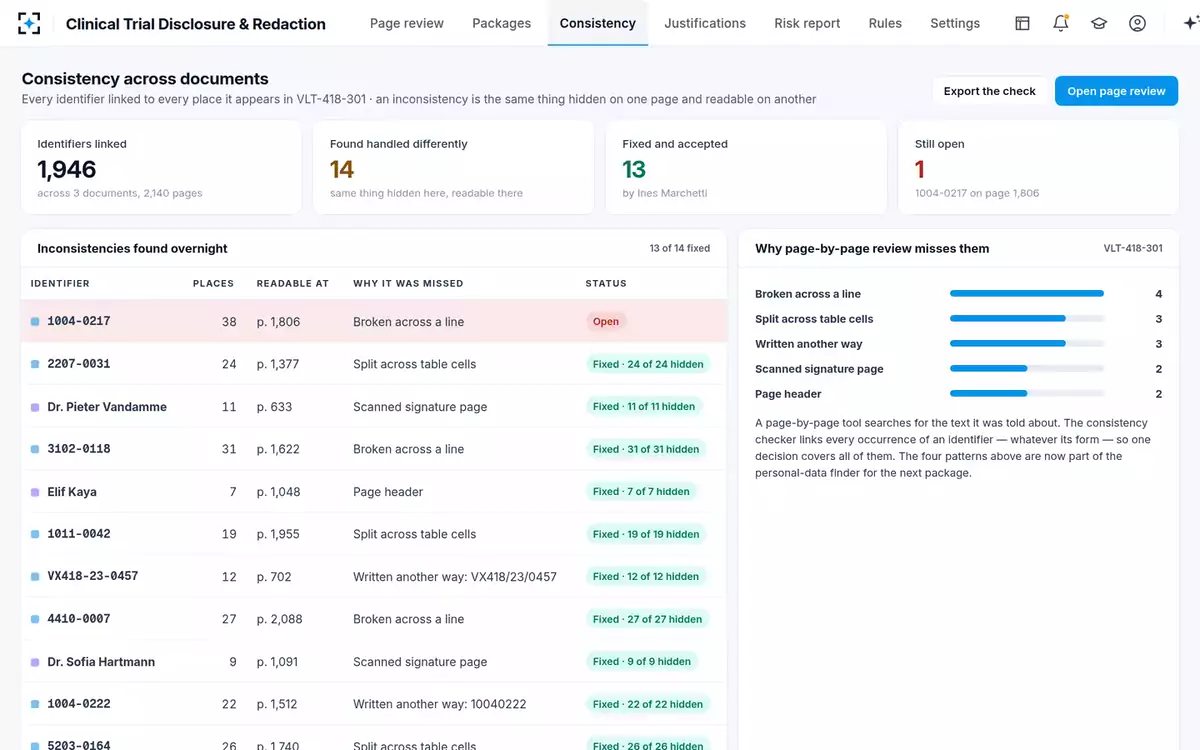
Task: Select identifier 1004-0217 row
Action: click(374, 321)
